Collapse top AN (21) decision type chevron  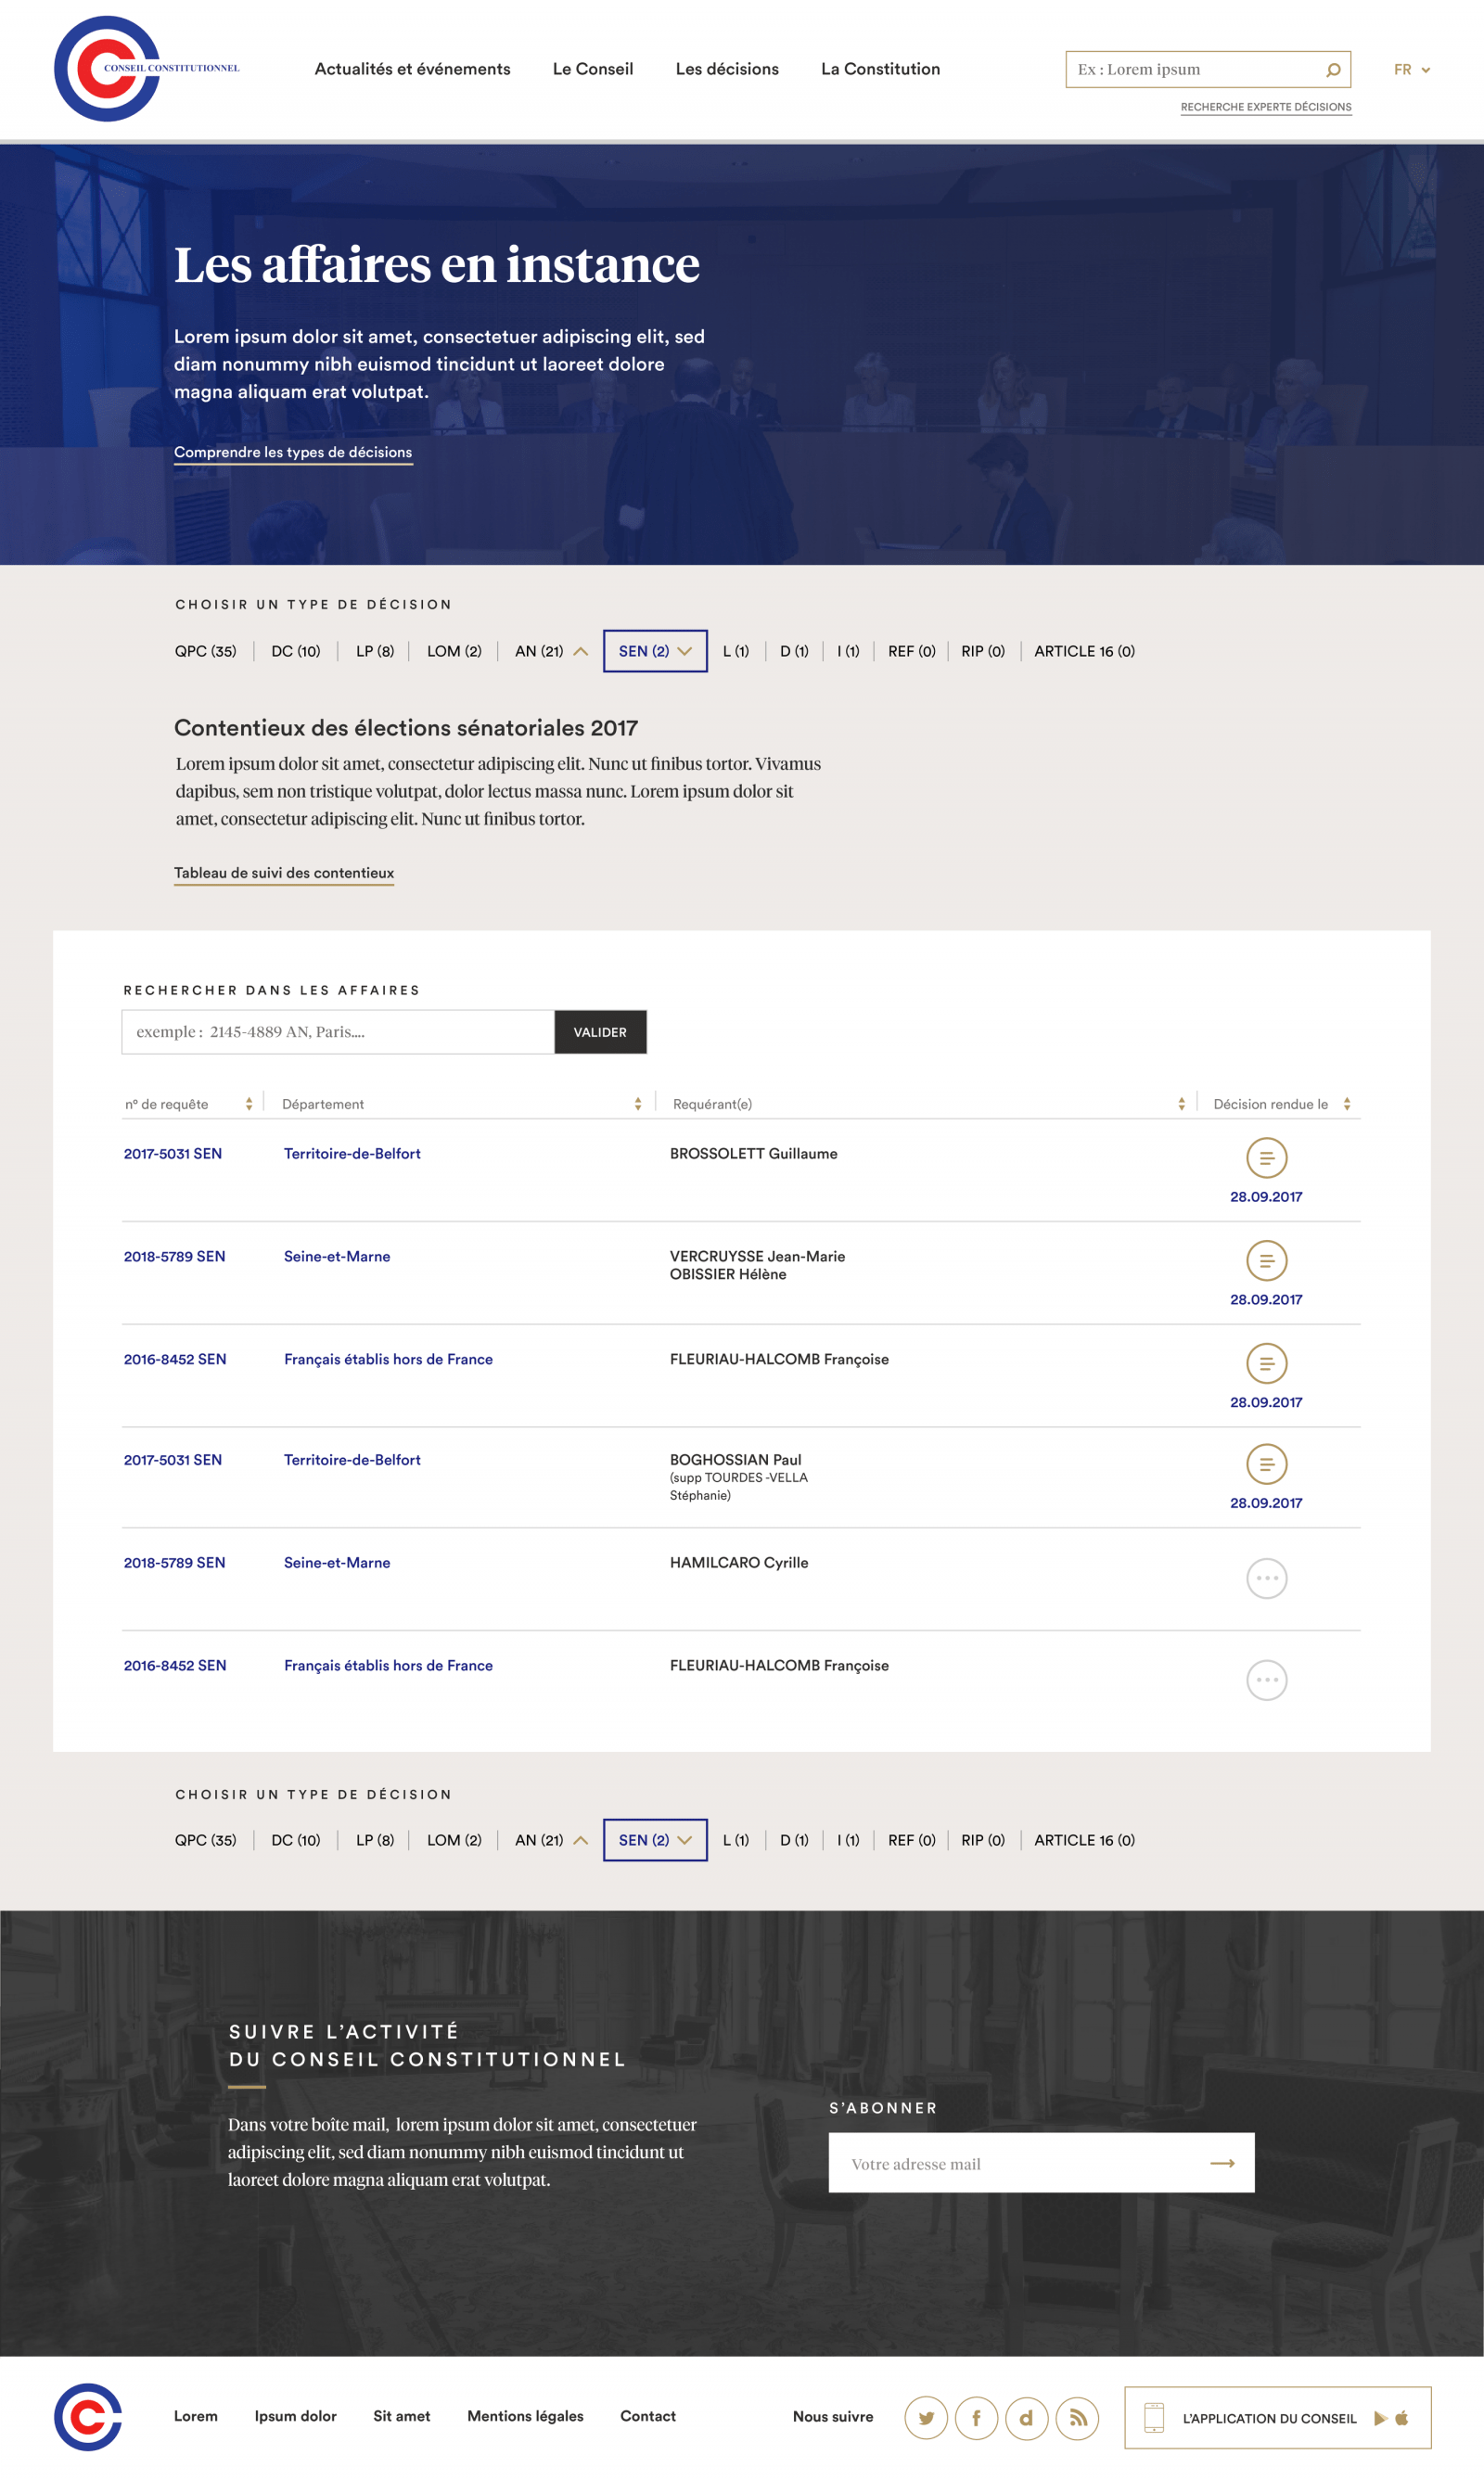[x=581, y=651]
